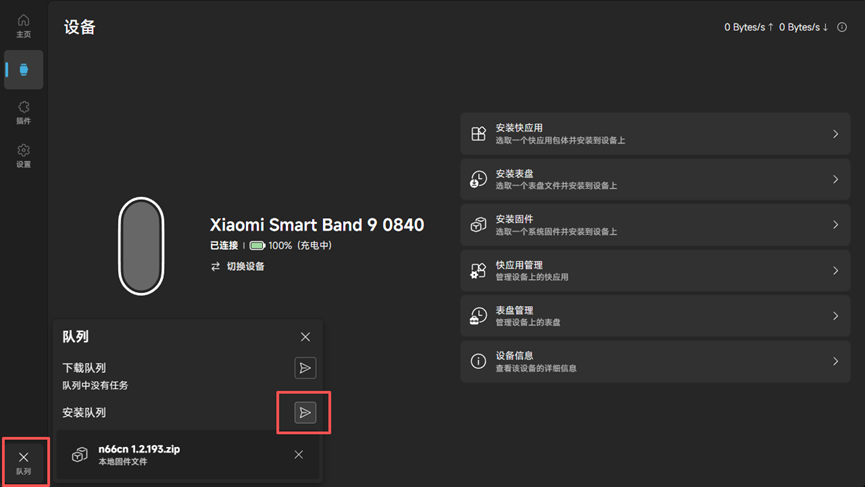Image resolution: width=865 pixels, height=487 pixels.
Task: Click the battery icon showing 100%
Action: [257, 246]
